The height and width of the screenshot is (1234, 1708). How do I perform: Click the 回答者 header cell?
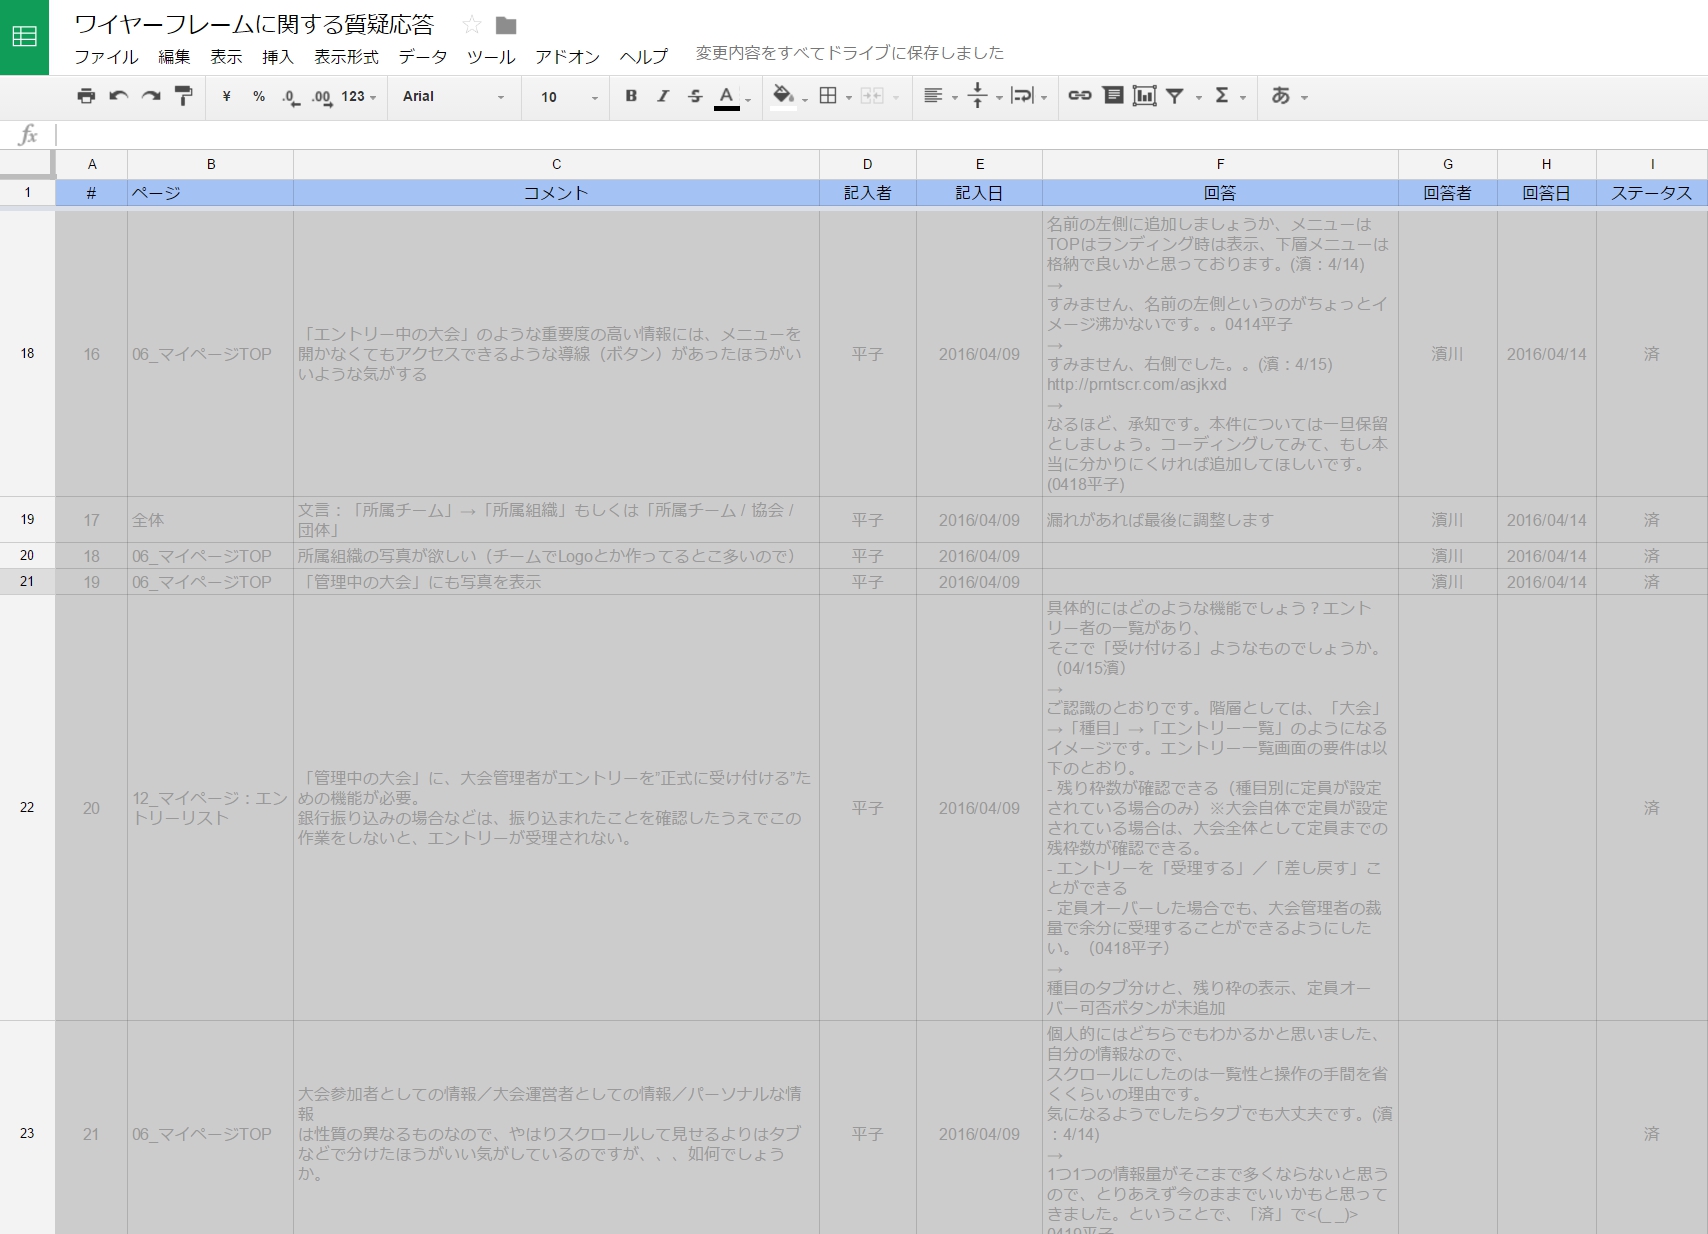tap(1447, 193)
